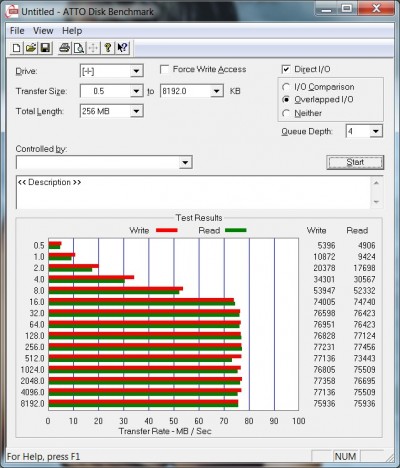The width and height of the screenshot is (400, 468).
Task: Toggle the Direct I/O checkbox
Action: [286, 69]
